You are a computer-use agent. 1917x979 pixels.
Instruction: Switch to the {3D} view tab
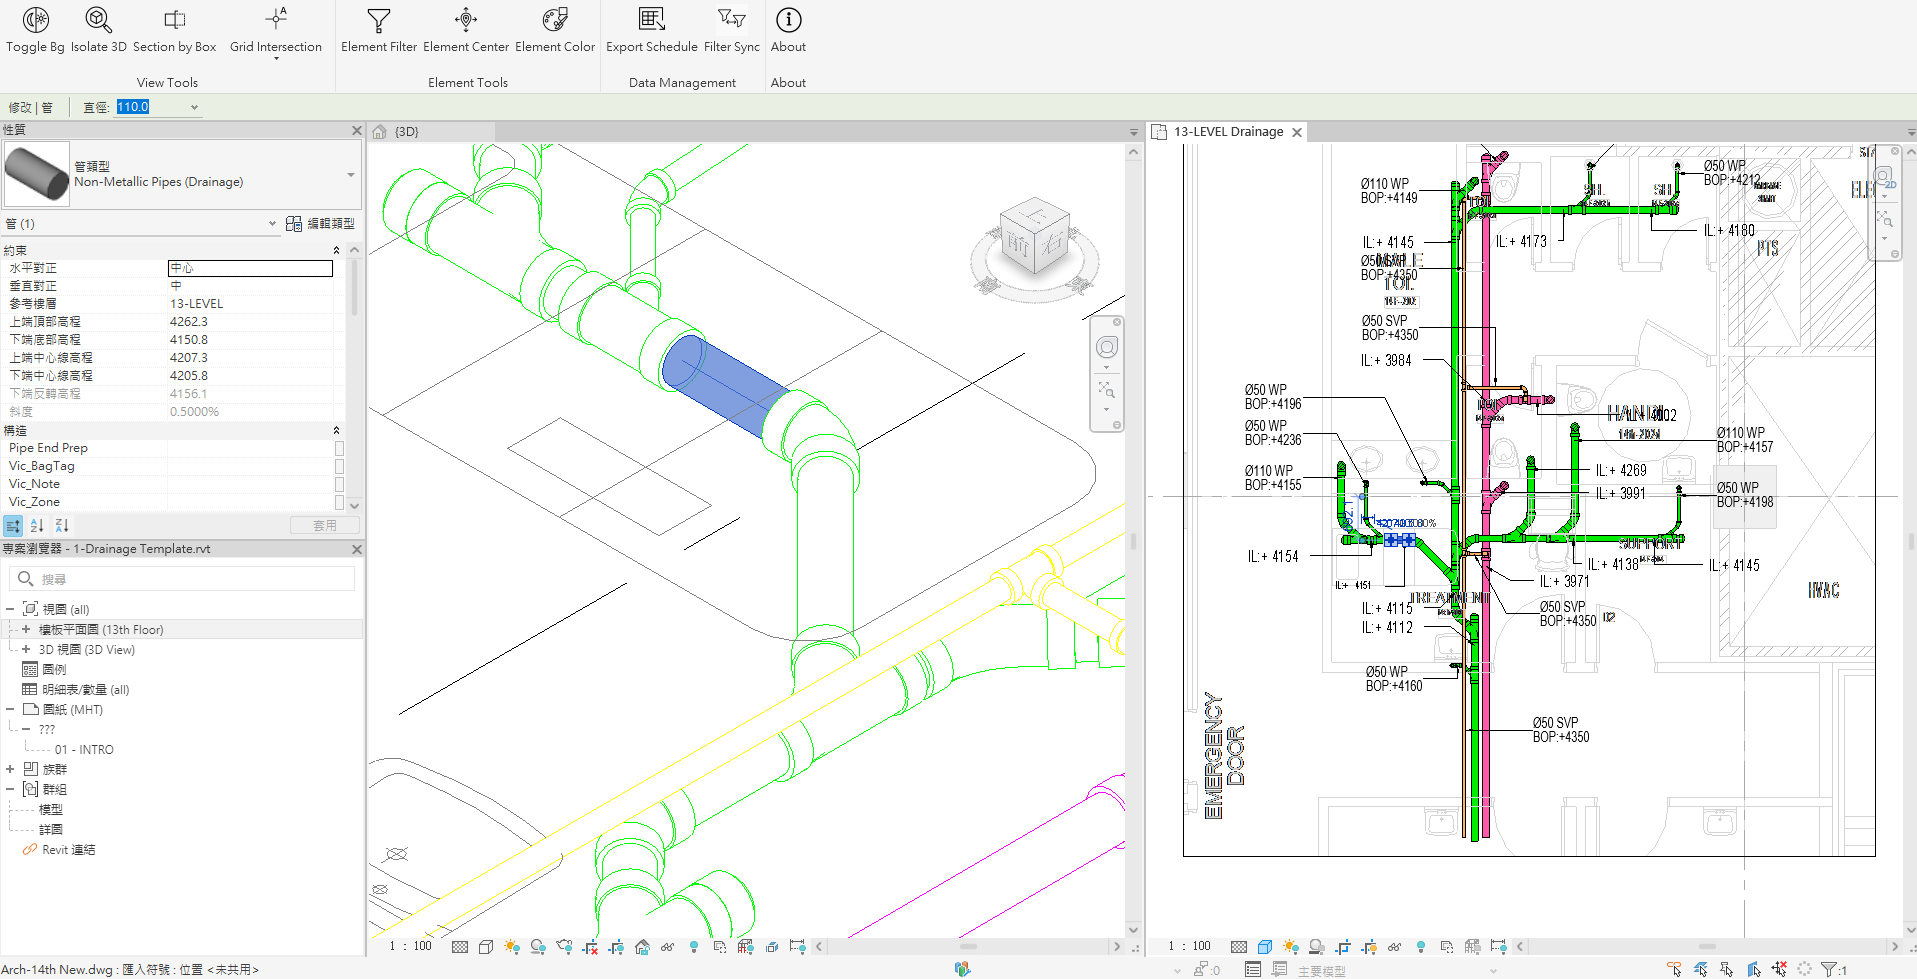pos(406,132)
